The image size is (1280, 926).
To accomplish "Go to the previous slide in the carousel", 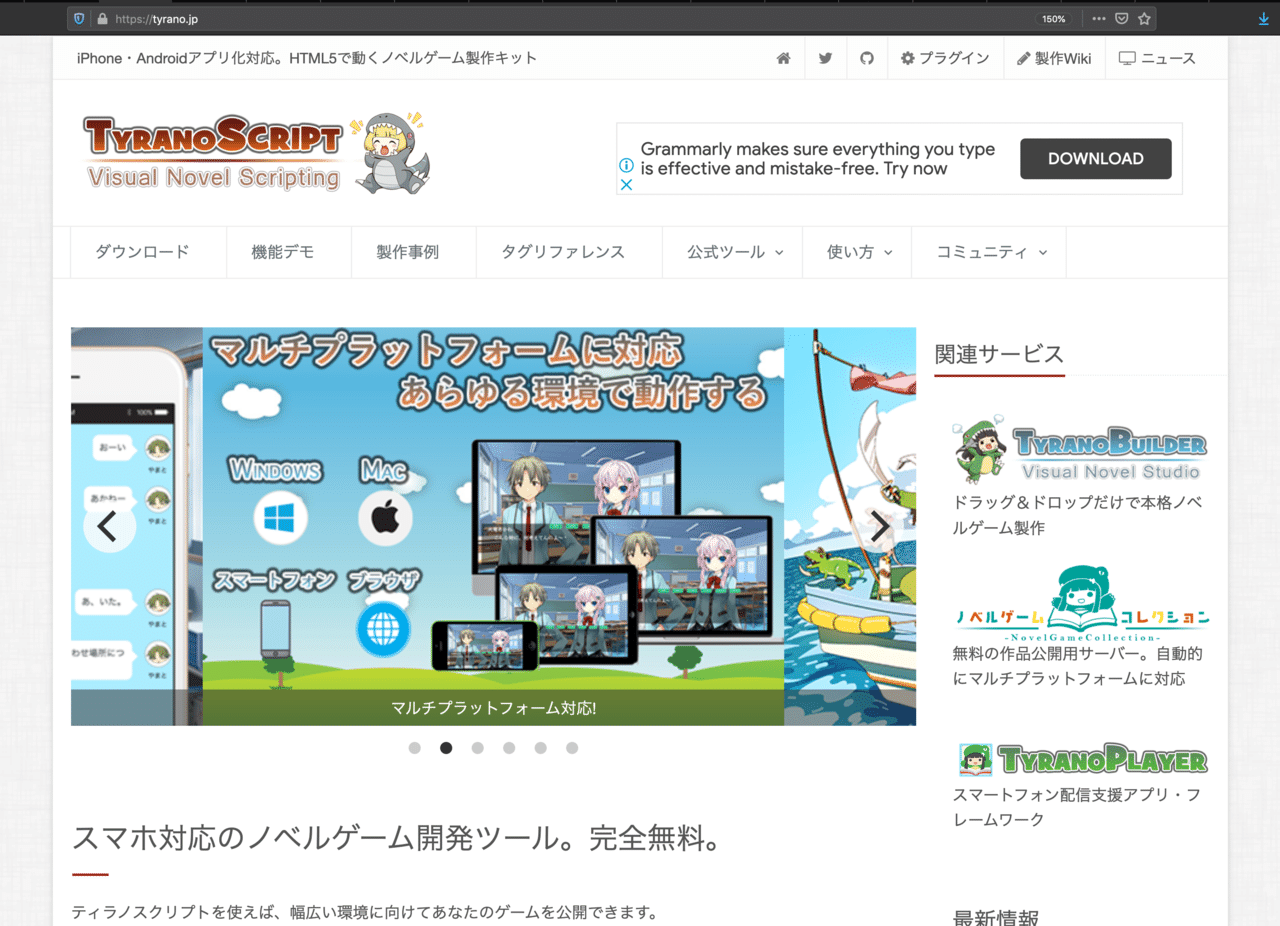I will (108, 526).
